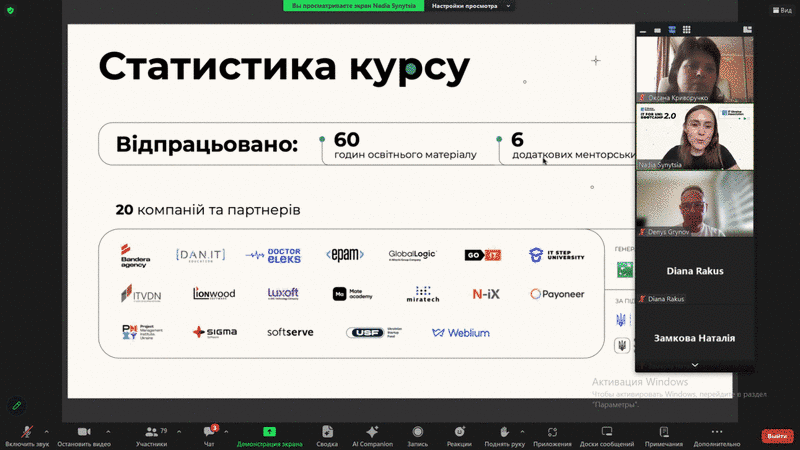Open Вид view layout menu
Viewport: 800px width, 450px height.
click(x=782, y=10)
